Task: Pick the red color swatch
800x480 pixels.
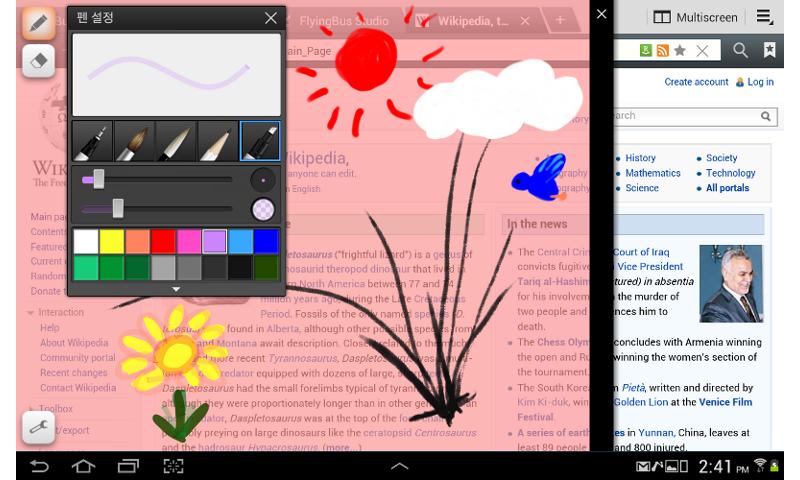Action: (x=163, y=241)
